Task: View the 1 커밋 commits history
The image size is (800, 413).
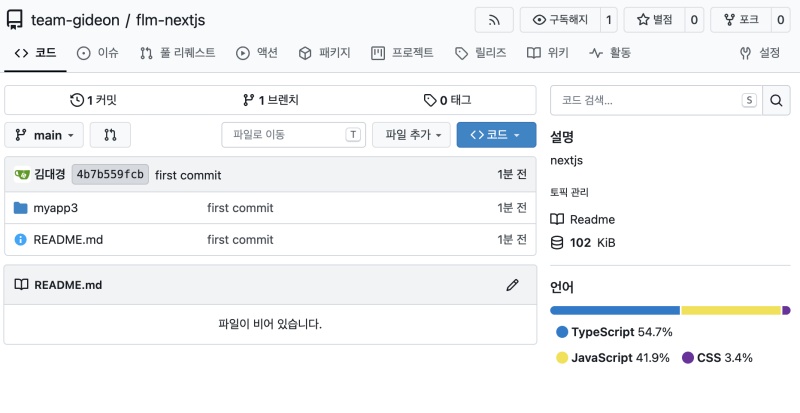Action: tap(93, 100)
